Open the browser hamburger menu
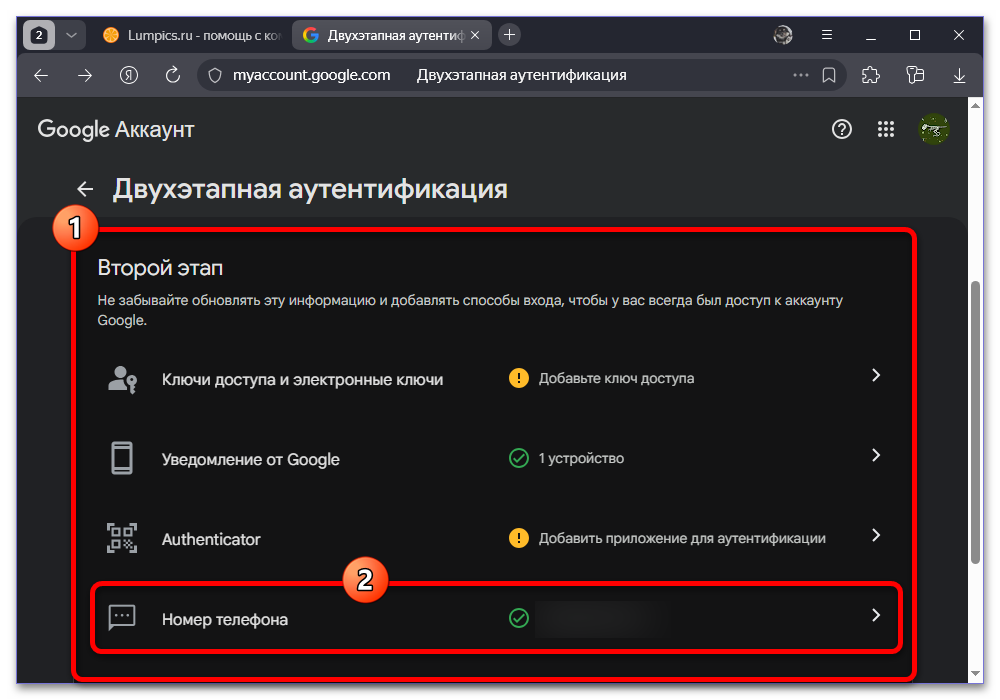 coord(827,35)
